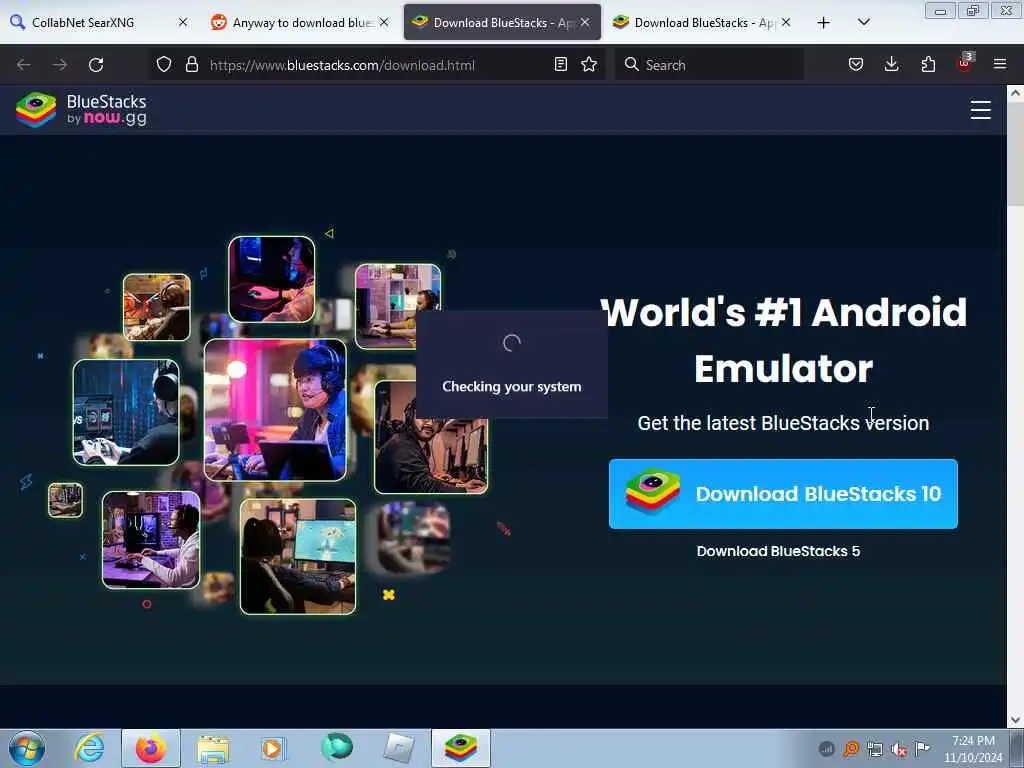
Task: Click the center gamer with headset image
Action: (275, 410)
